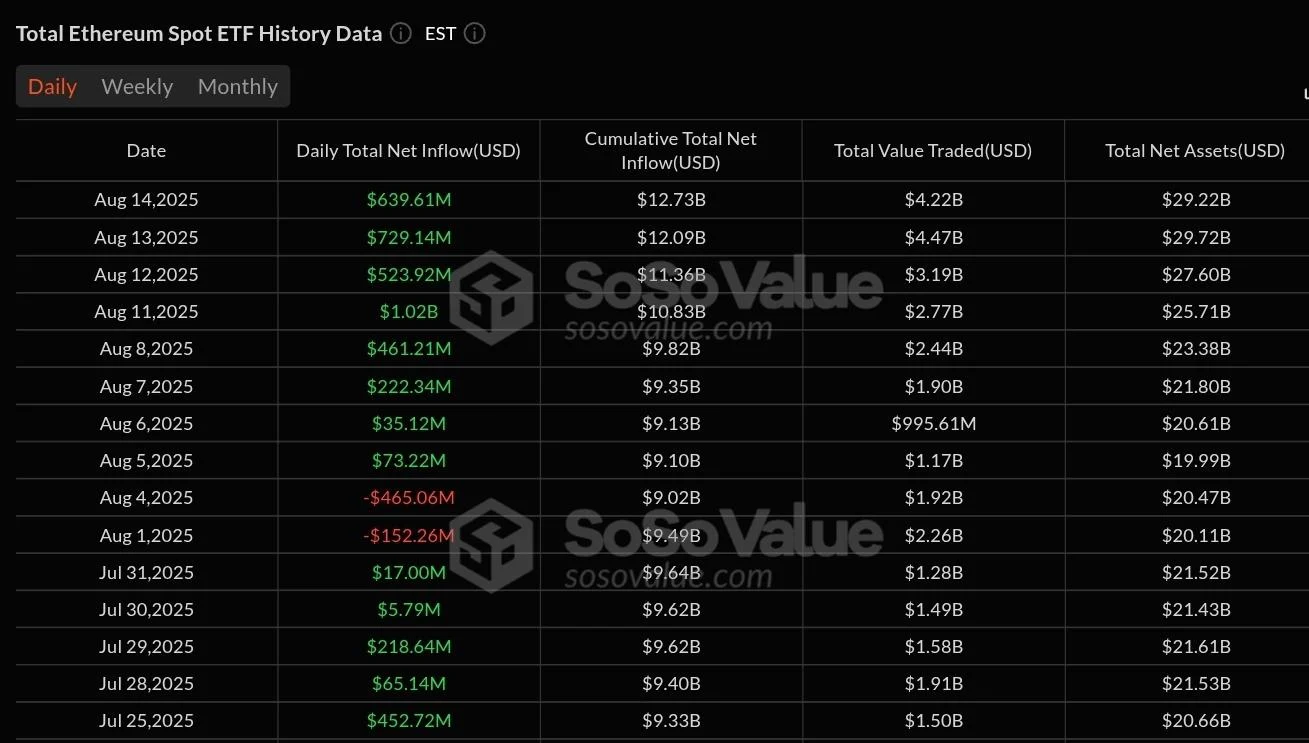Switch to Weekly view tab
This screenshot has width=1309, height=743.
[137, 87]
